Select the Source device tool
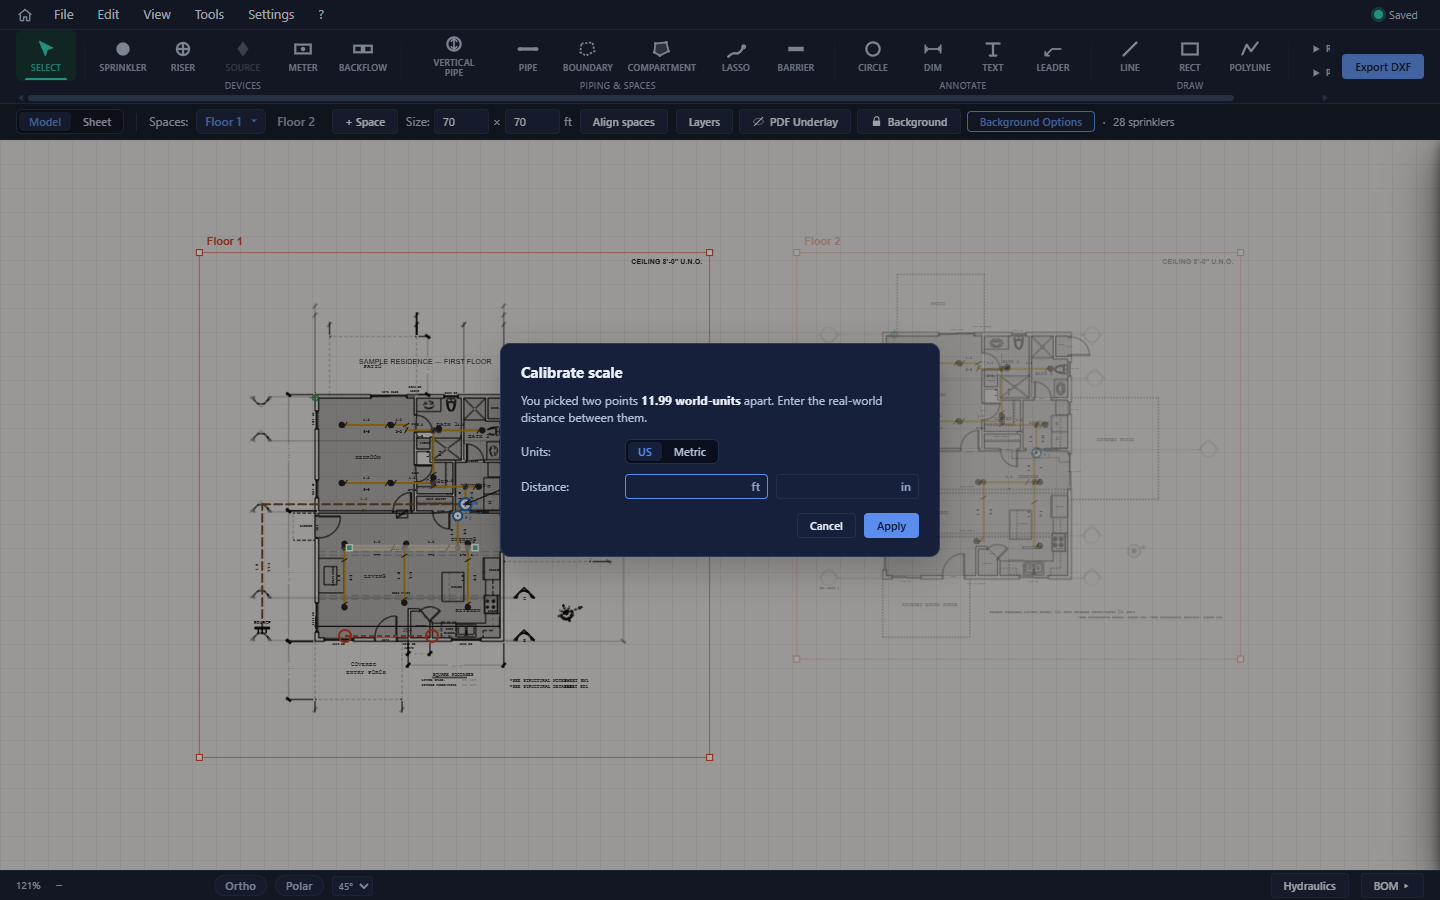This screenshot has height=900, width=1440. click(x=243, y=56)
